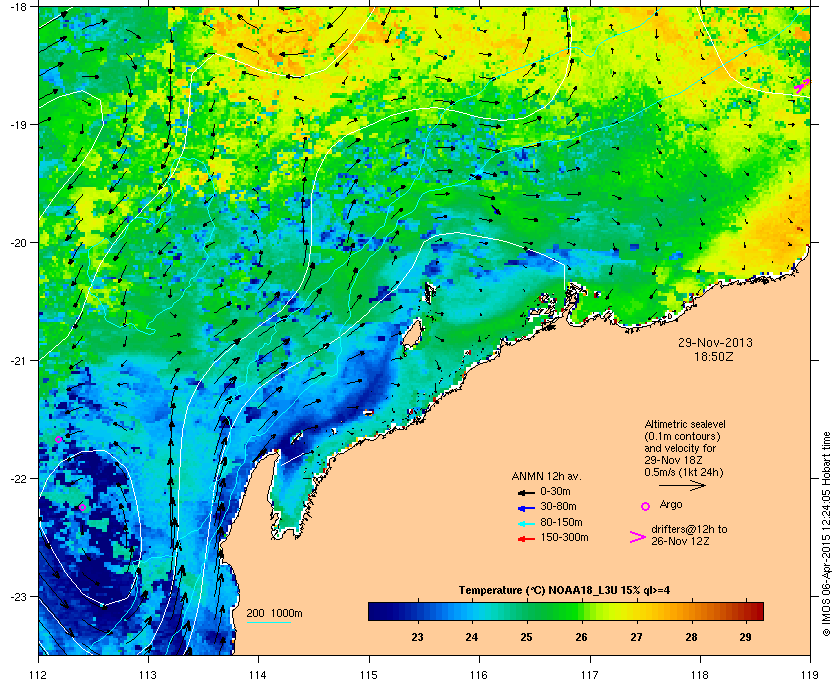840x680 pixels.
Task: Click the '119' longitude axis label
Action: tap(810, 674)
